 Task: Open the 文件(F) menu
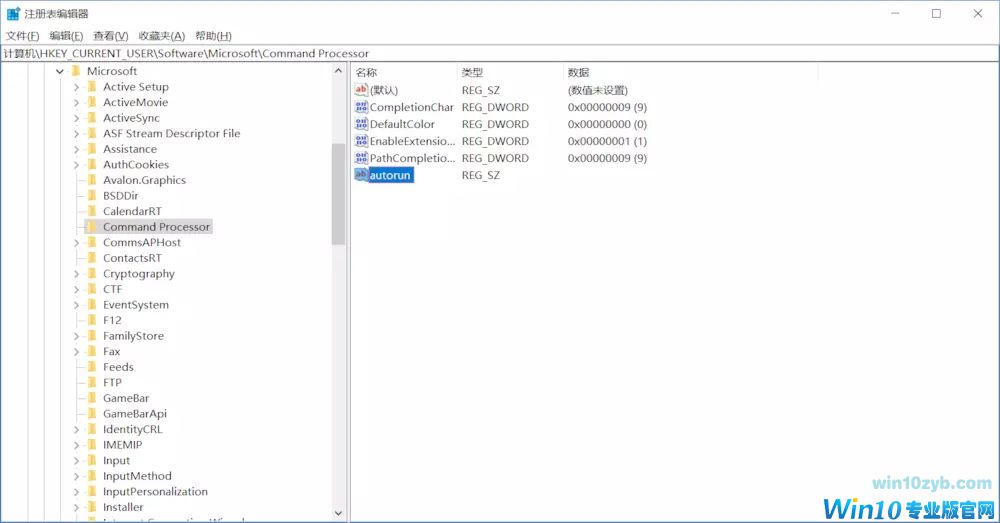click(22, 36)
